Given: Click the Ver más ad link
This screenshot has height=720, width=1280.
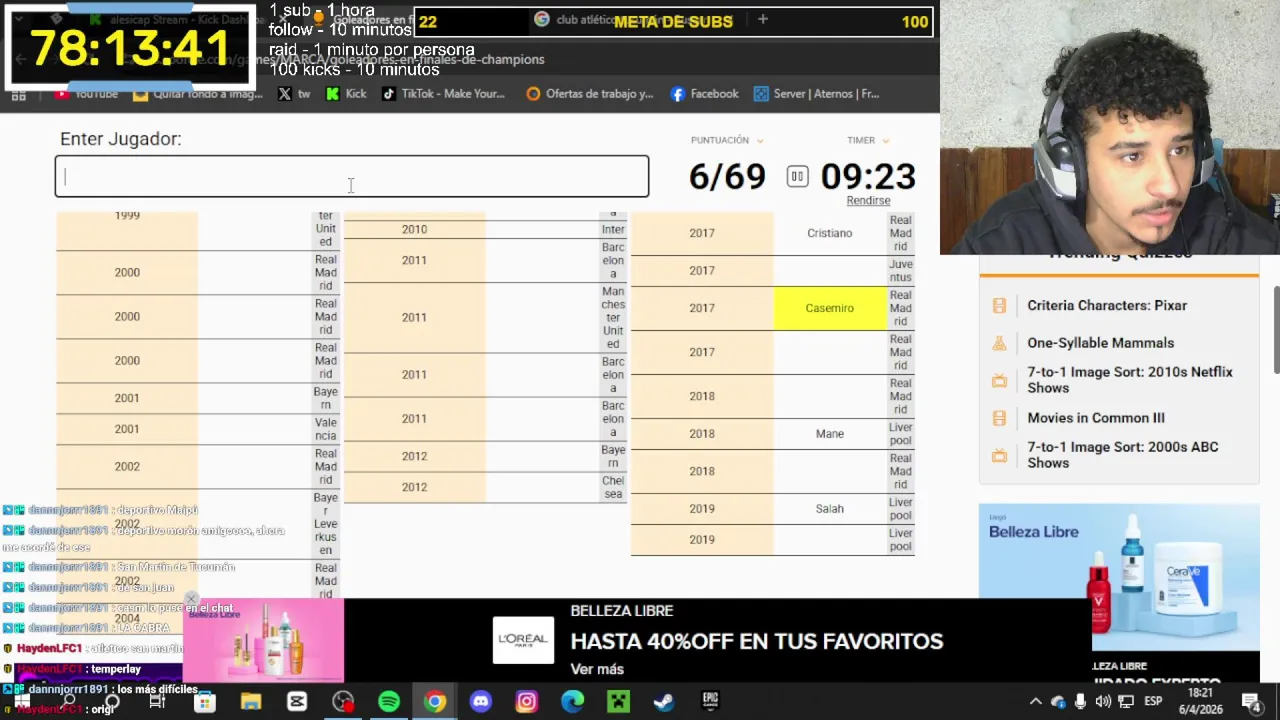Looking at the screenshot, I should point(597,669).
